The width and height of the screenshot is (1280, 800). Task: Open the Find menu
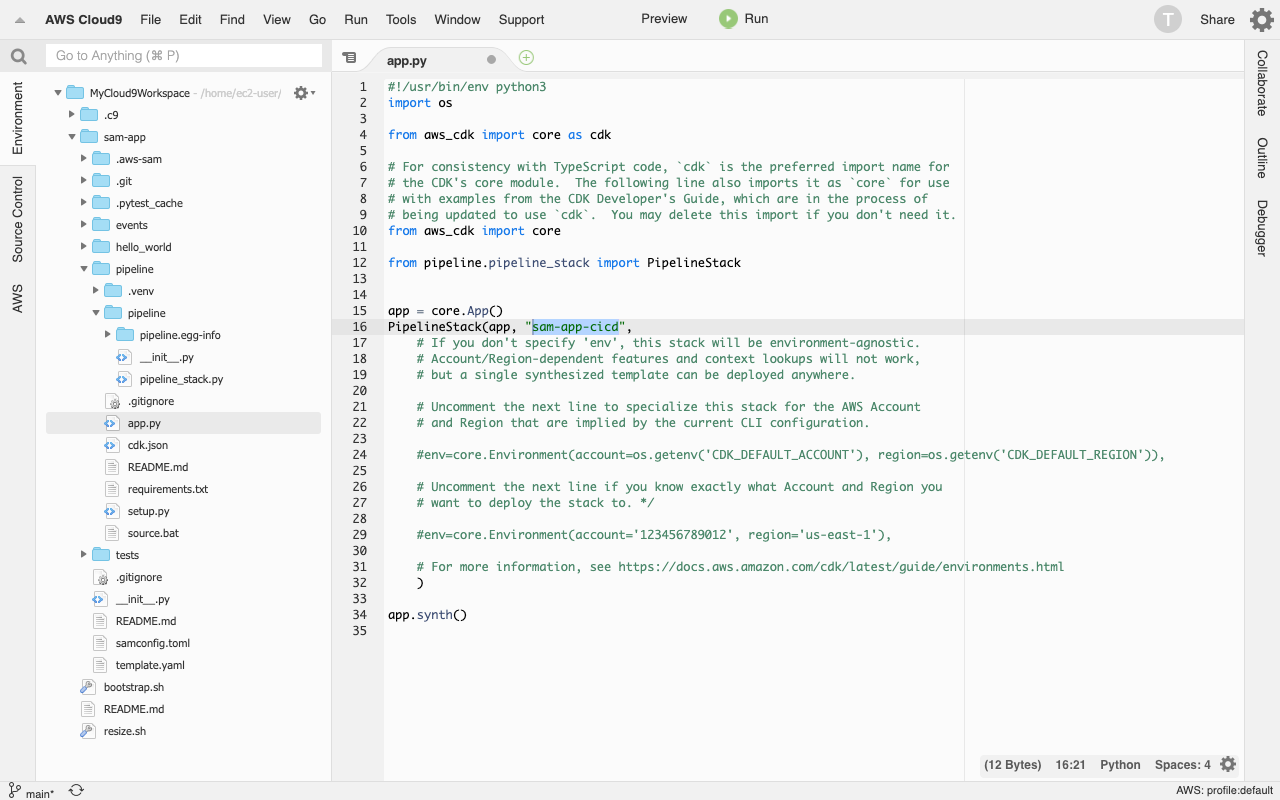(232, 19)
